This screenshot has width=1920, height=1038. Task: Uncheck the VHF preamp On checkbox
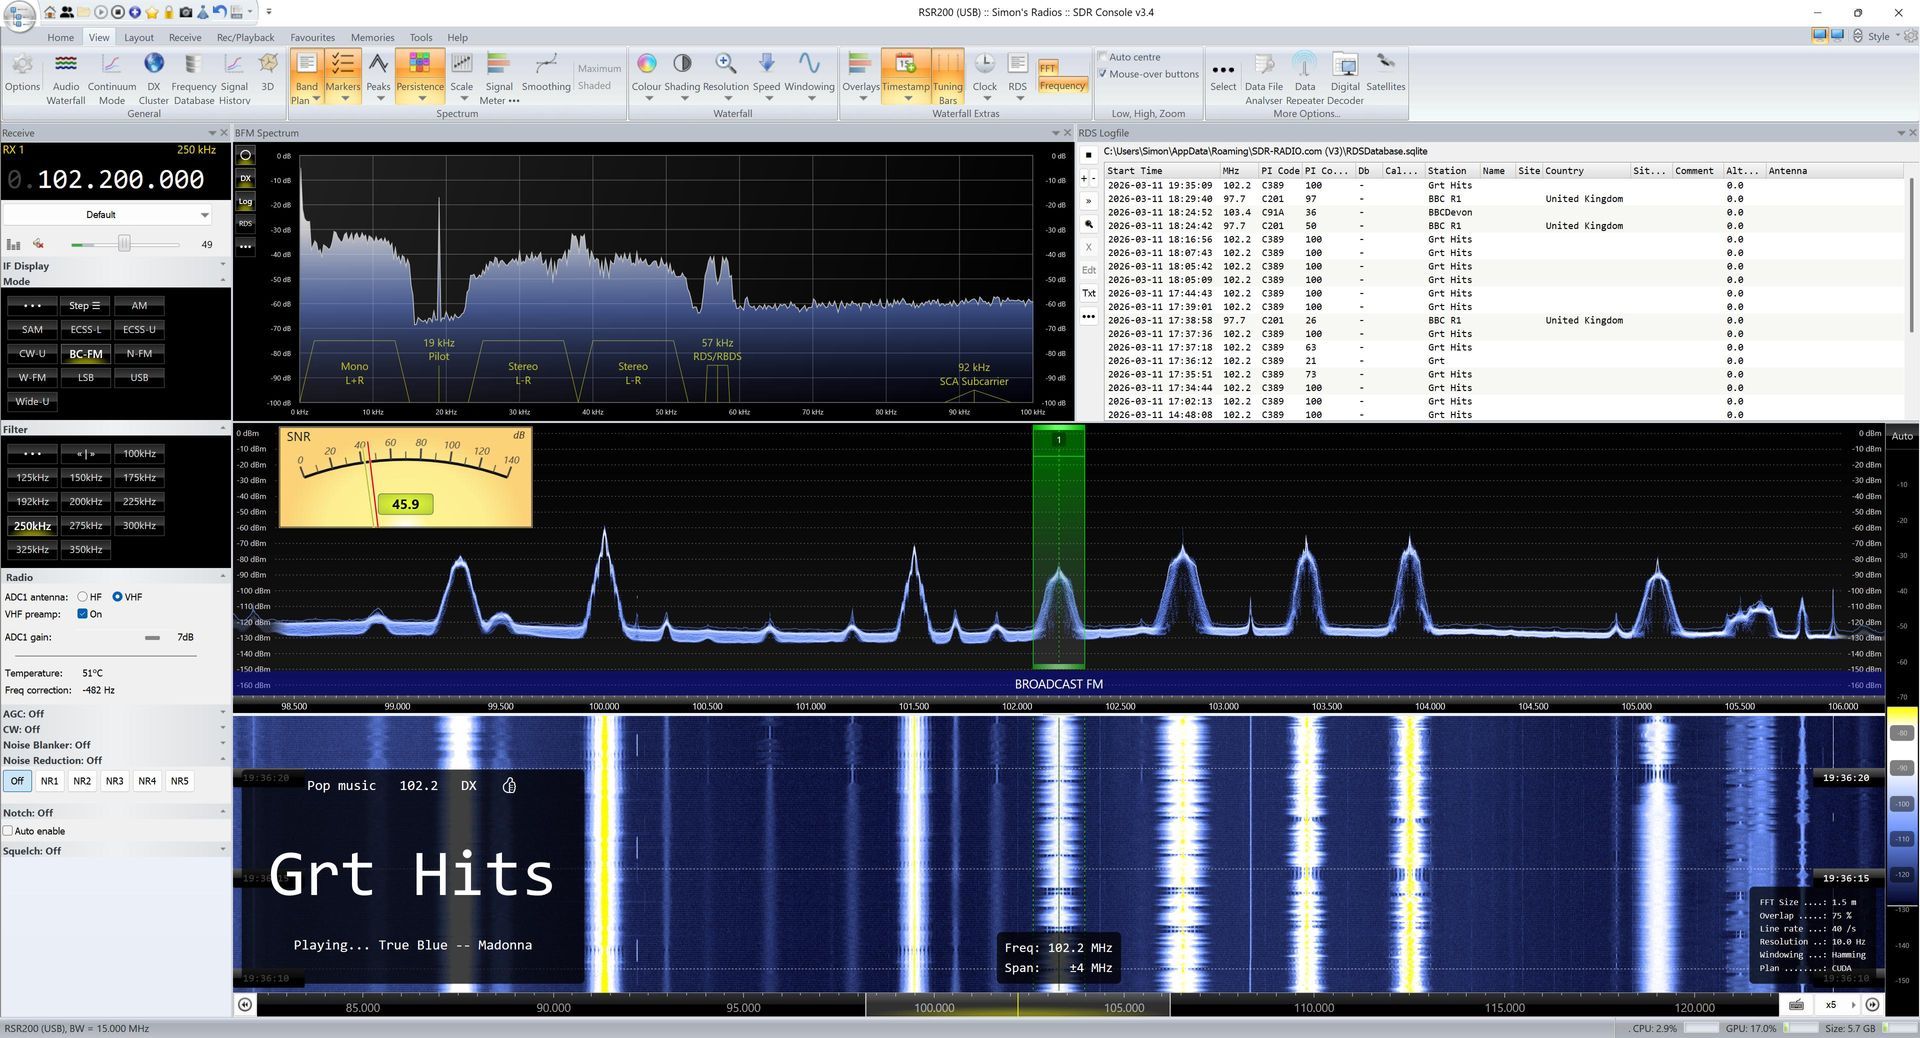(83, 614)
